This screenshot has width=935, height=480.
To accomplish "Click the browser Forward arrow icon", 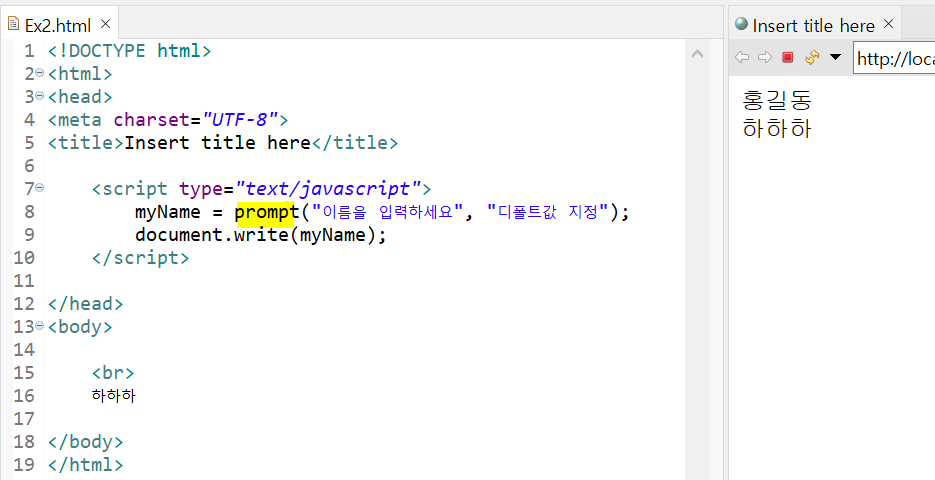I will (x=764, y=57).
